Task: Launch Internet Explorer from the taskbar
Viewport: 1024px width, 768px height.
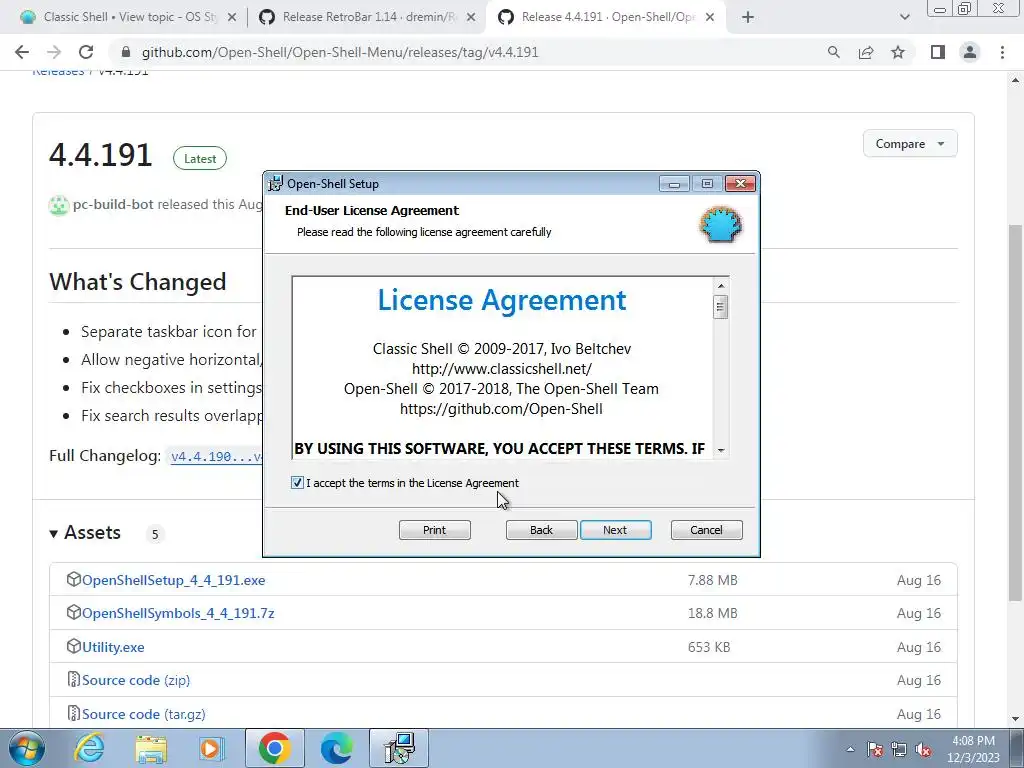Action: [89, 748]
